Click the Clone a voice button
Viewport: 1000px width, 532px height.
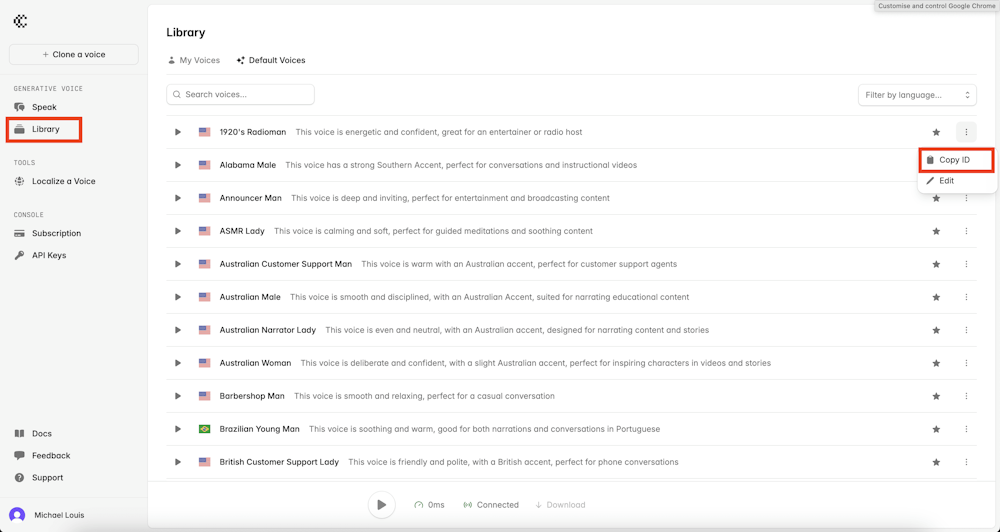pyautogui.click(x=74, y=54)
